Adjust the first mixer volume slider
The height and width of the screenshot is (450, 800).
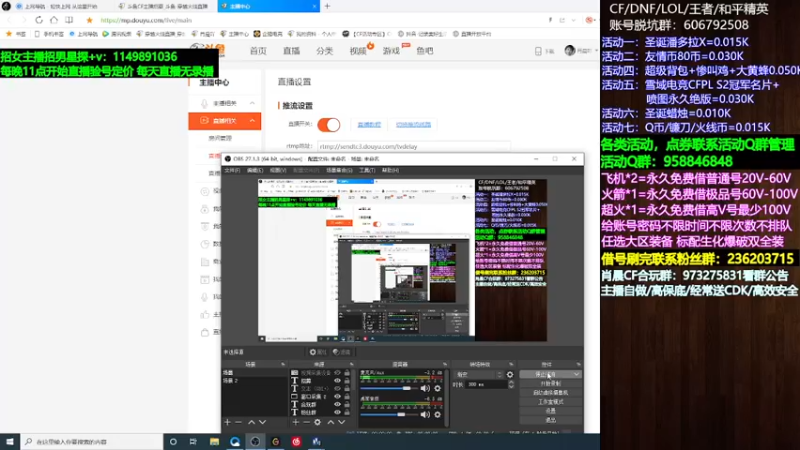[x=389, y=388]
